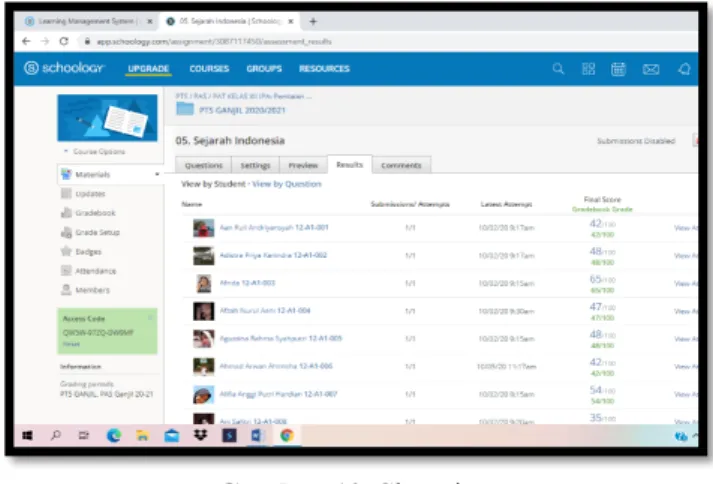Viewport: 713px width, 484px height.
Task: Open File Explorer from taskbar
Action: (x=142, y=436)
